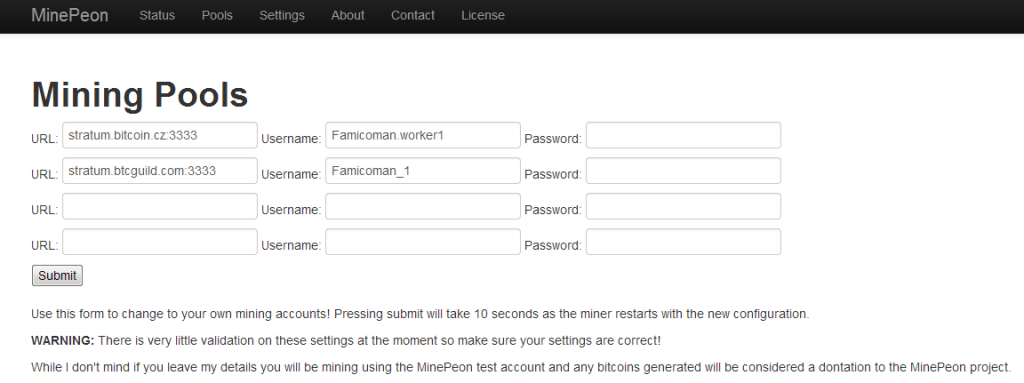Screen dimensions: 1024x383
Task: Click the Submit button
Action: (57, 276)
